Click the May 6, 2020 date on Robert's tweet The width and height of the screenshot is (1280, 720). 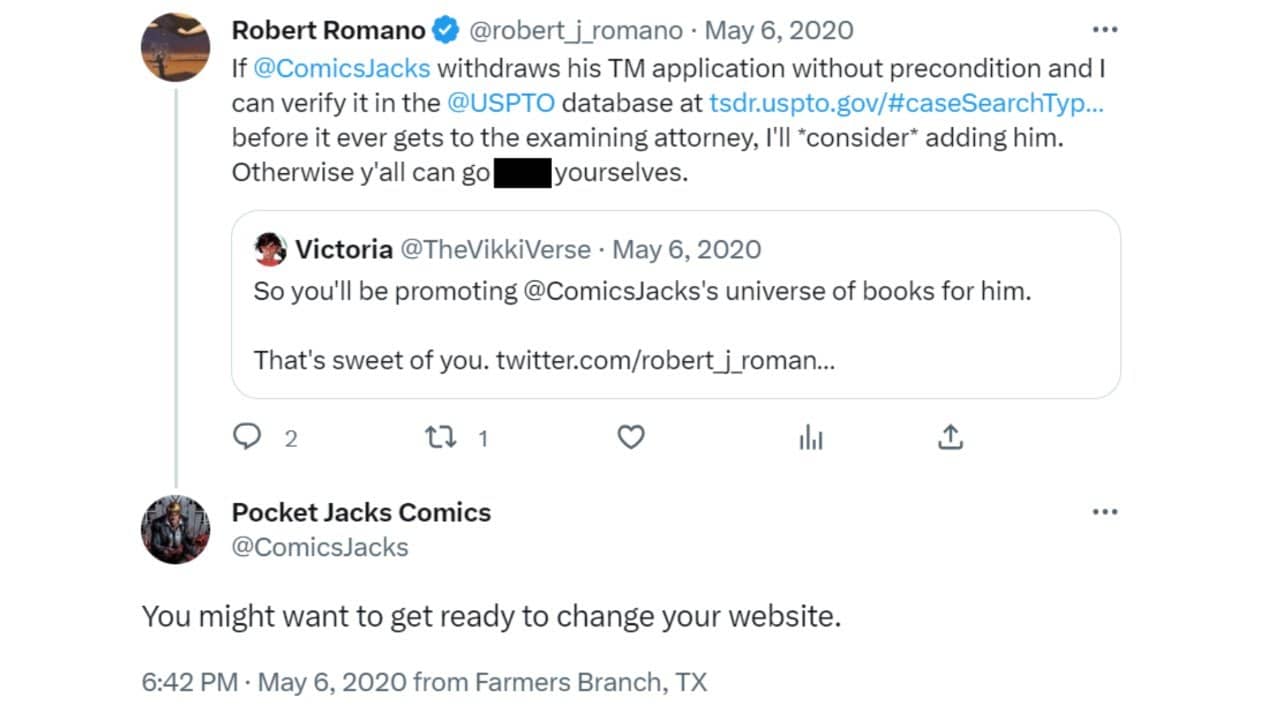779,30
